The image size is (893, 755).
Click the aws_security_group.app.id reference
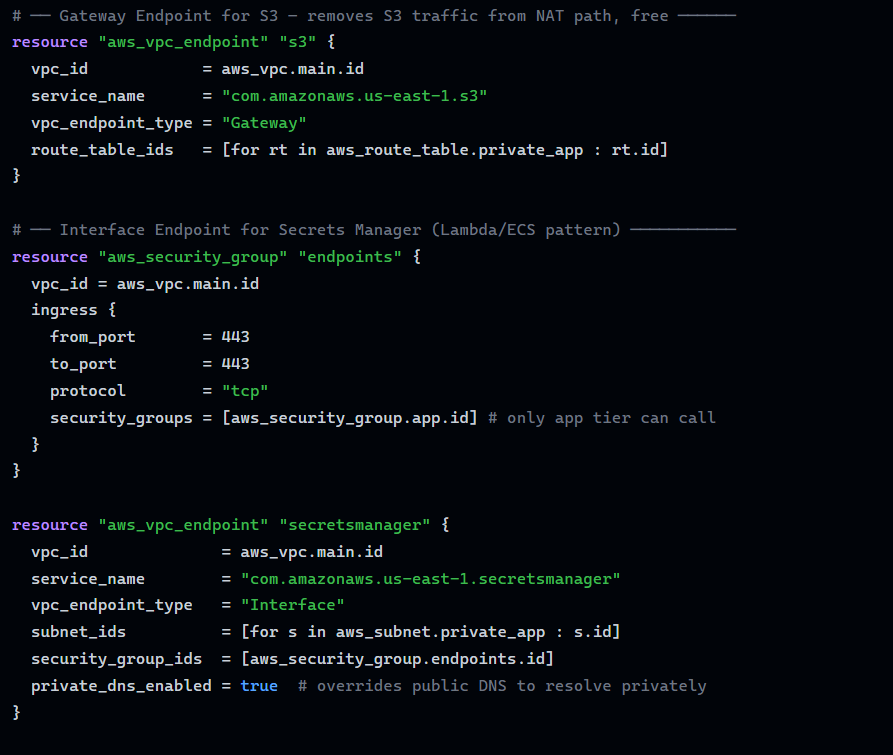click(x=350, y=418)
